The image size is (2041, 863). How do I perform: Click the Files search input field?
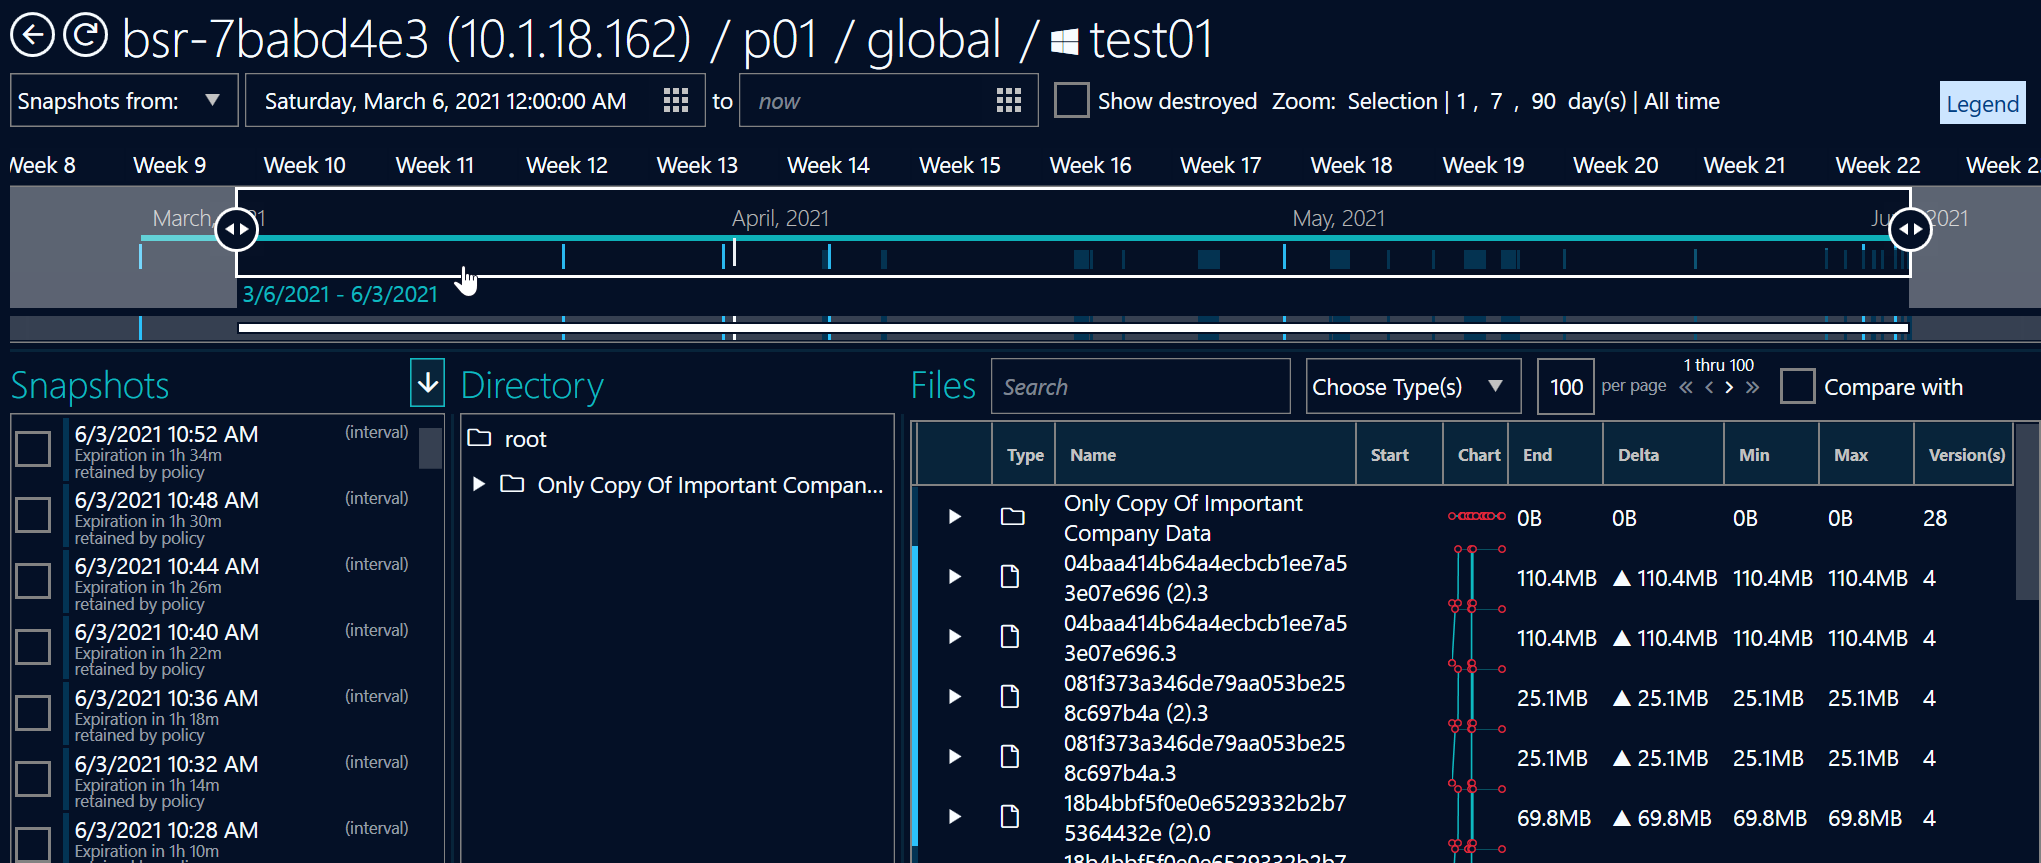click(x=1140, y=387)
